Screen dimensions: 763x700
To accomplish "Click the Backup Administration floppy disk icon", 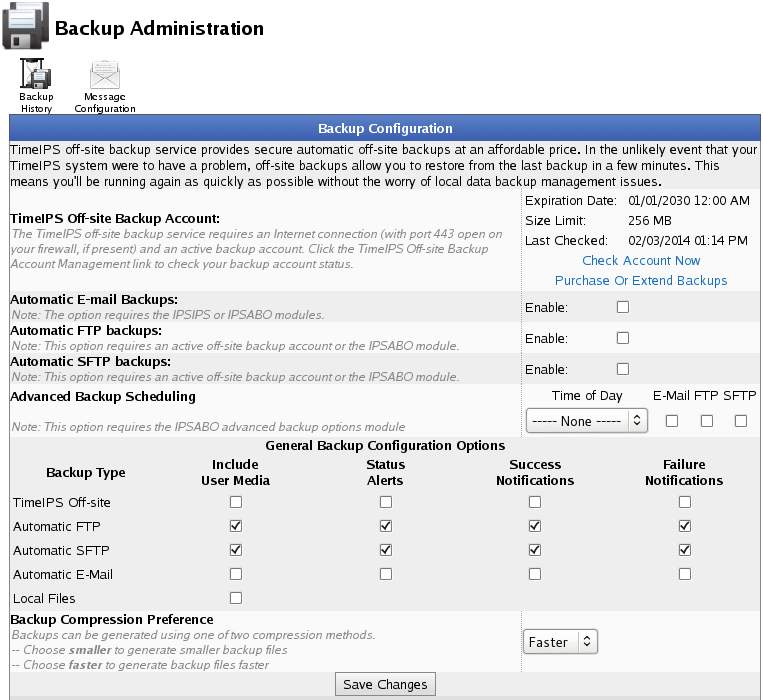I will (x=25, y=25).
